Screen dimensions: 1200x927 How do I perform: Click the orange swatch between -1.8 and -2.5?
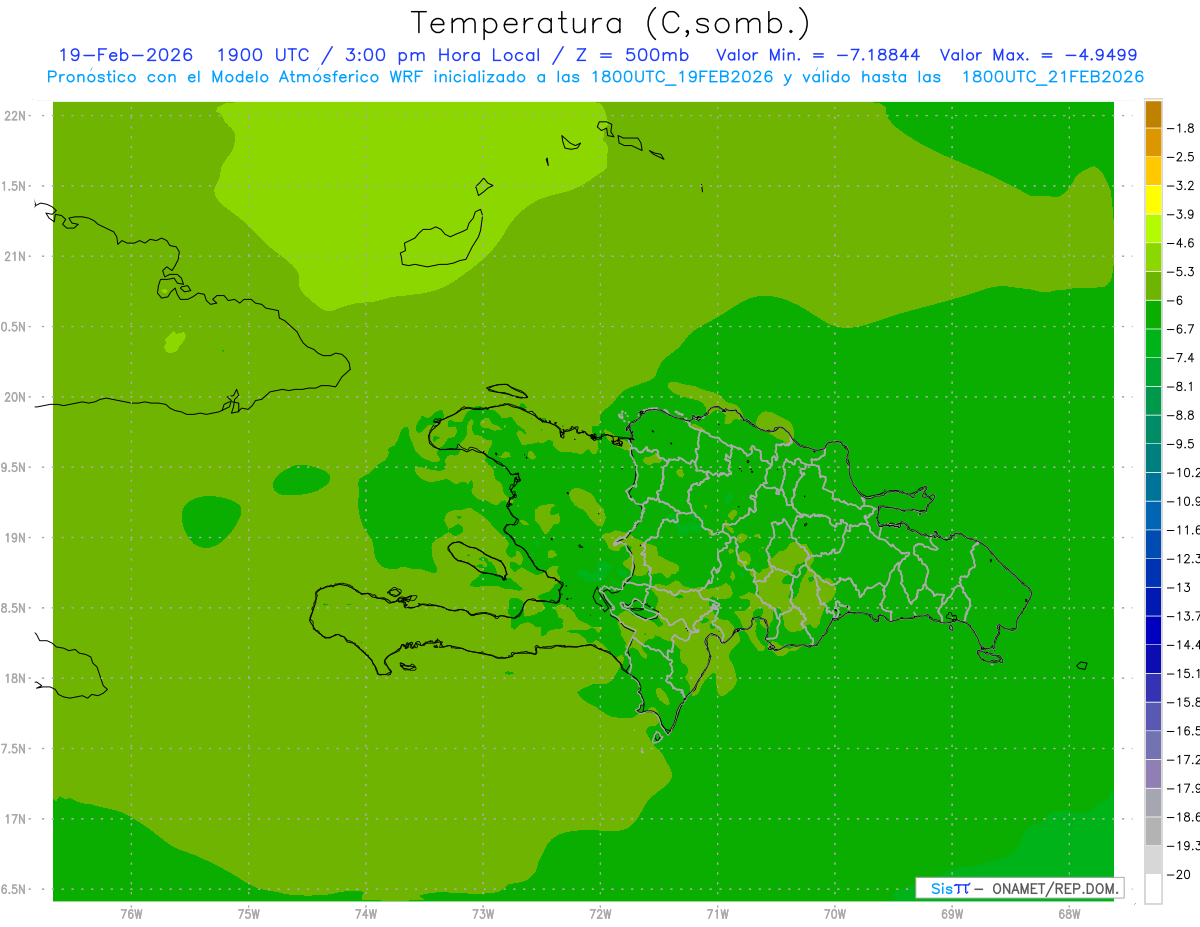coord(1153,142)
